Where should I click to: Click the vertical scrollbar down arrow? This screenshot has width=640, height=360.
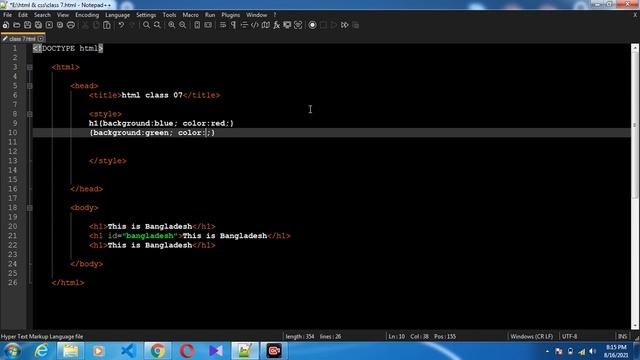pos(635,325)
